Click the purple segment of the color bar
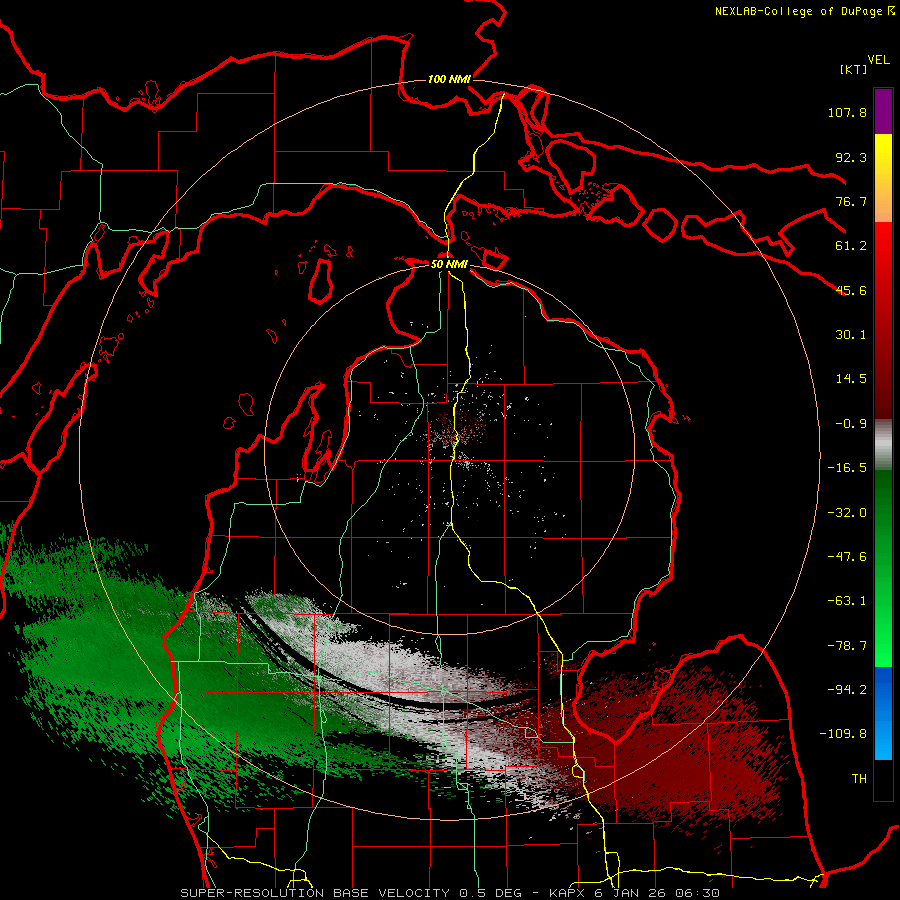900x900 pixels. click(883, 111)
